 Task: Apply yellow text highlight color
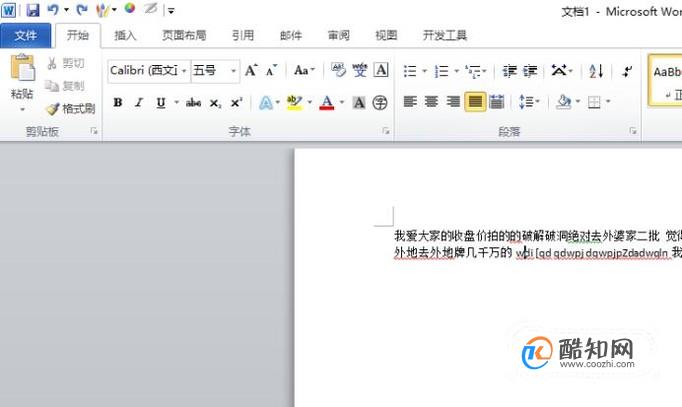pos(294,103)
